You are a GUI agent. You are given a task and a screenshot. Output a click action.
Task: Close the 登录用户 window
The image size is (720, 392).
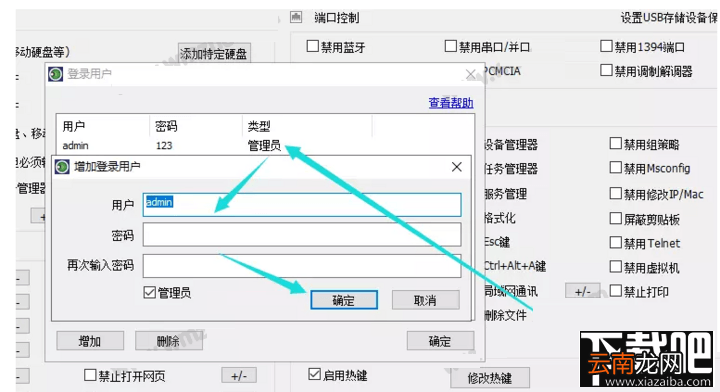[471, 74]
